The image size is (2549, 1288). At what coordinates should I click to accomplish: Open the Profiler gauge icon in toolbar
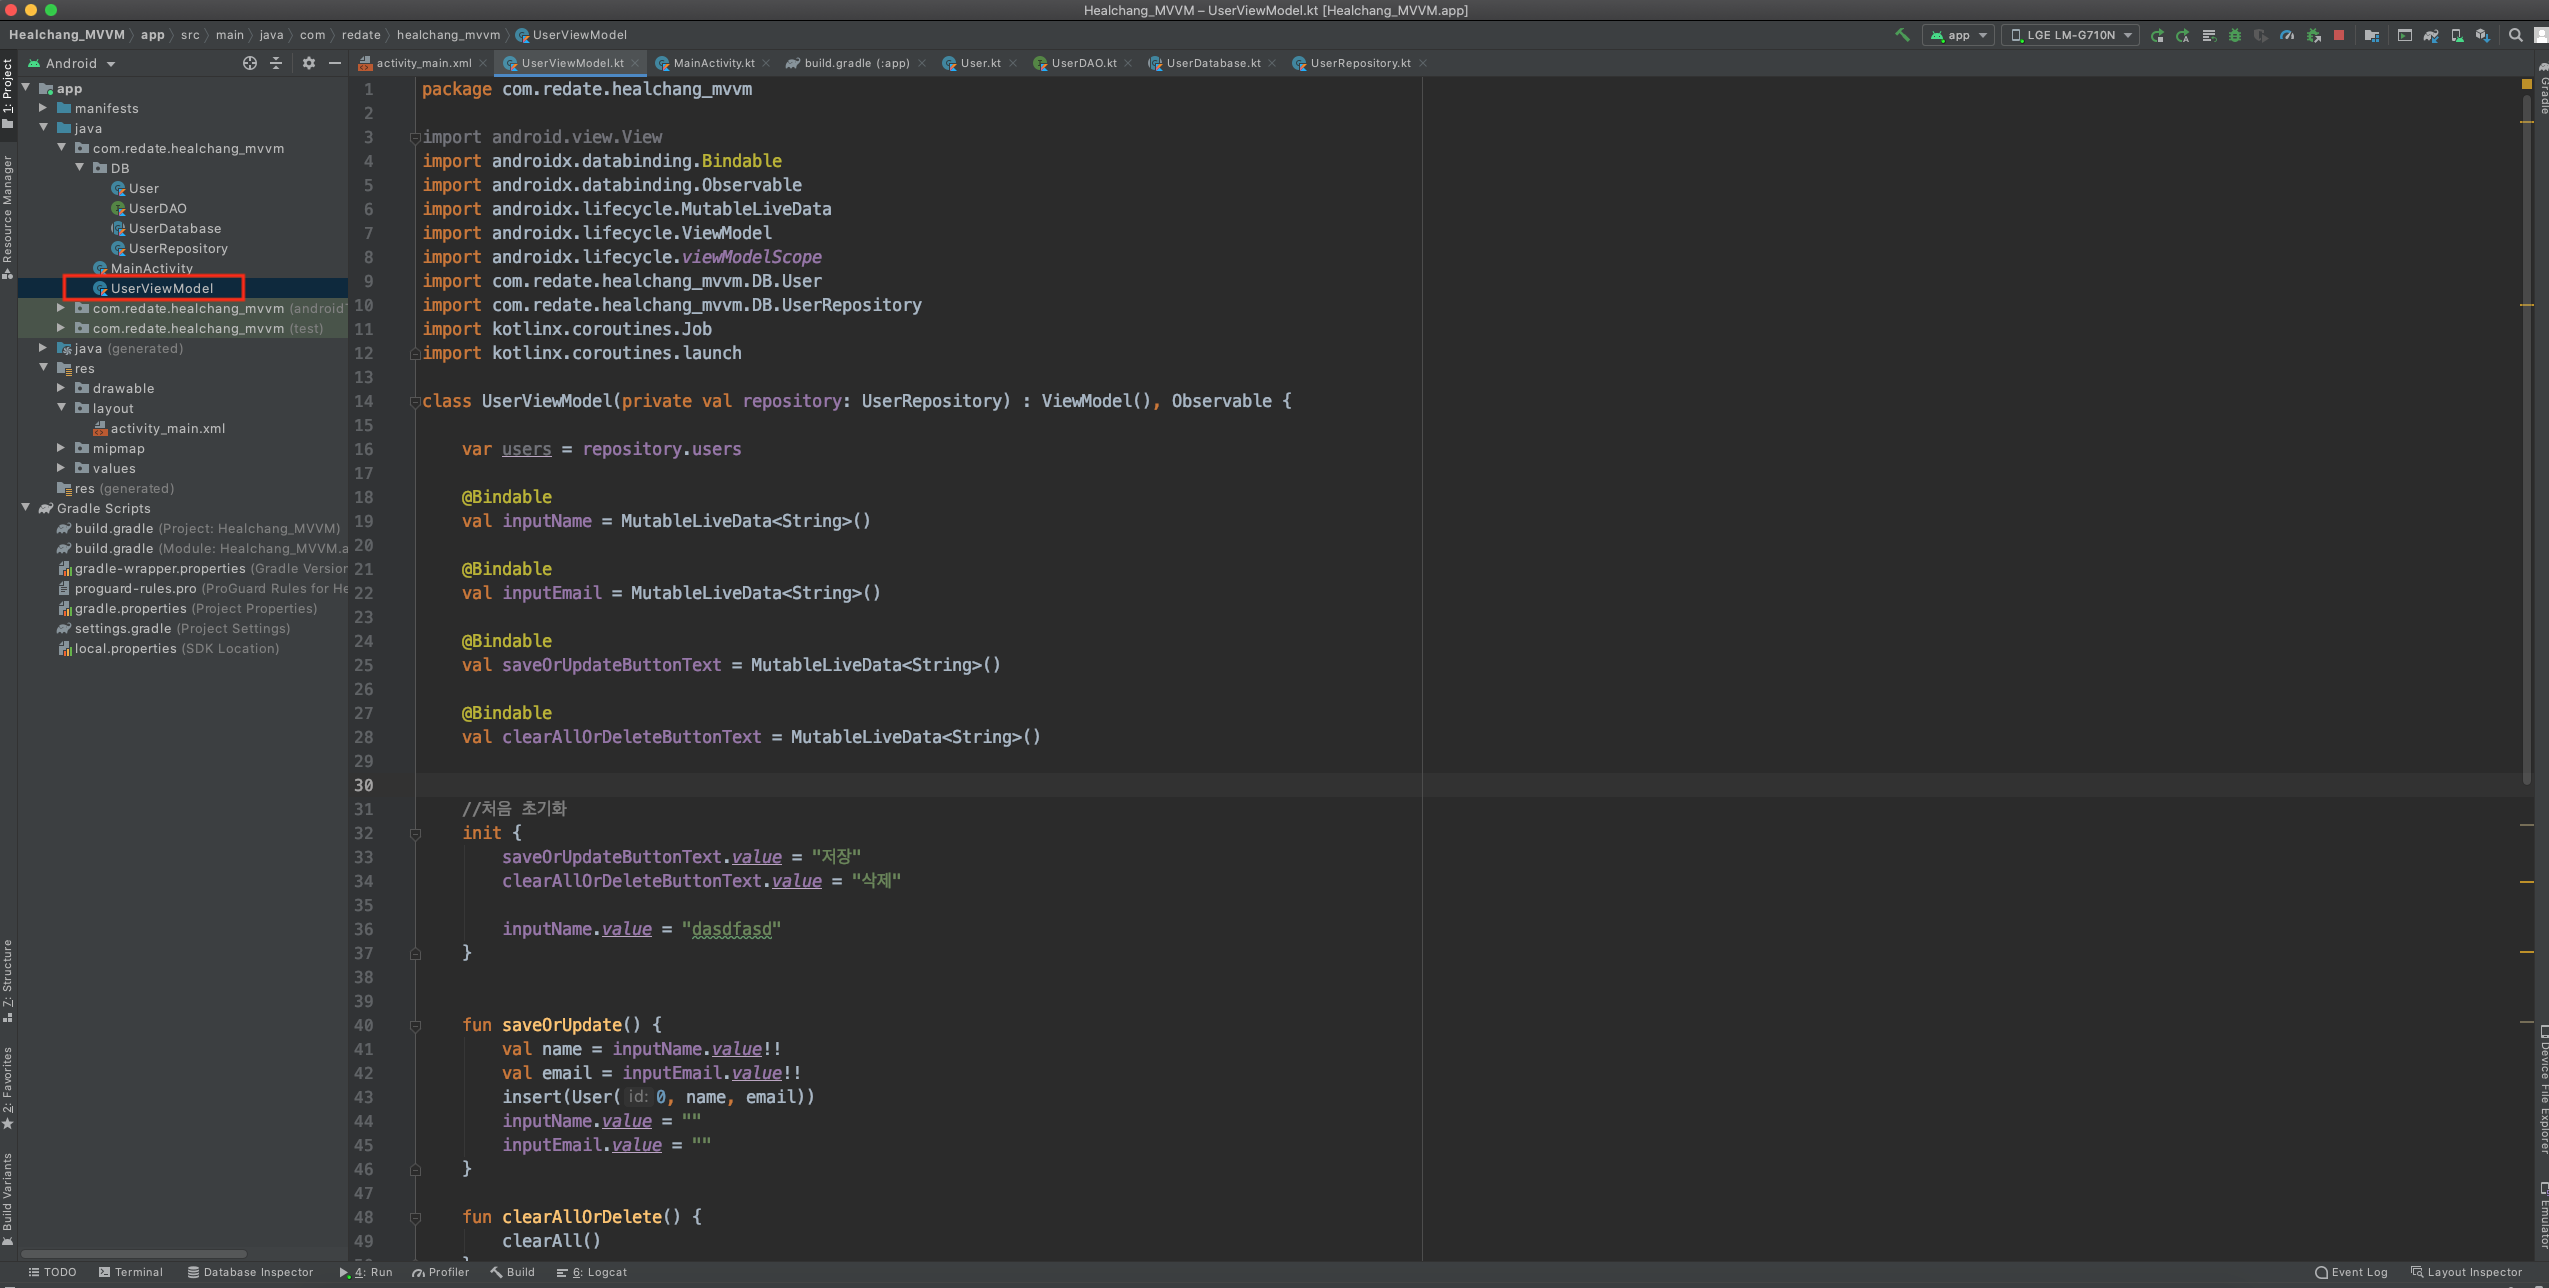pos(2286,35)
